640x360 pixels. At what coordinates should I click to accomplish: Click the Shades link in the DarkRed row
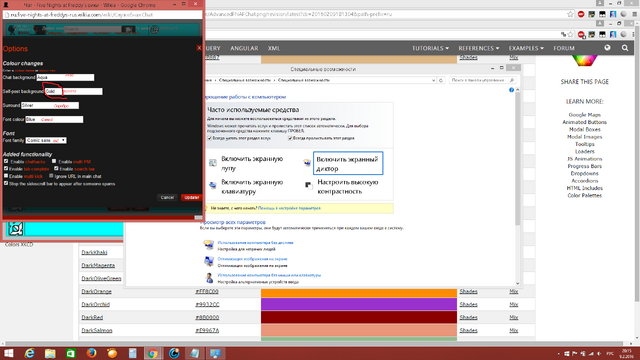(469, 318)
